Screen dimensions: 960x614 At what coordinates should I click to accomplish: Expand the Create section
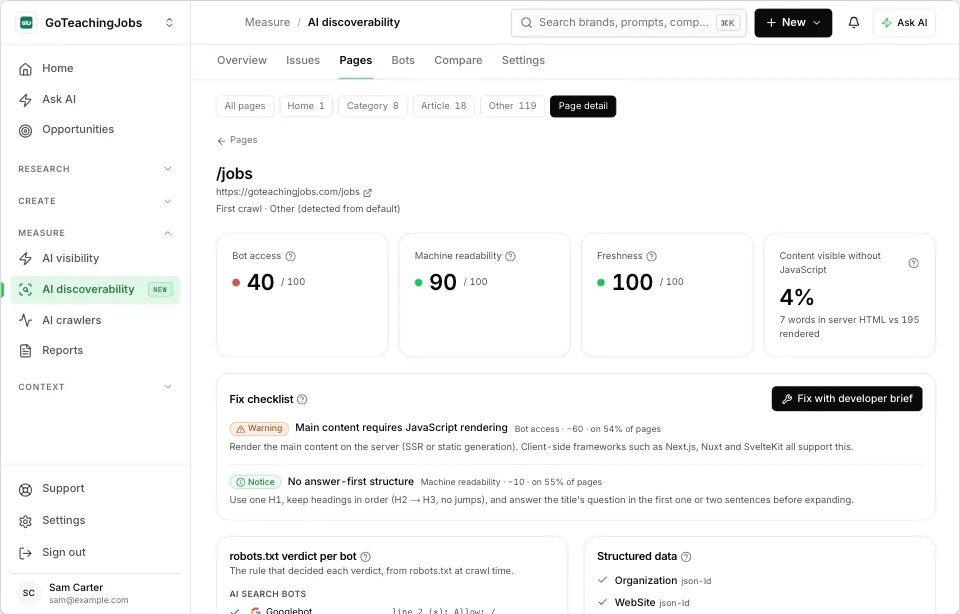pos(168,201)
